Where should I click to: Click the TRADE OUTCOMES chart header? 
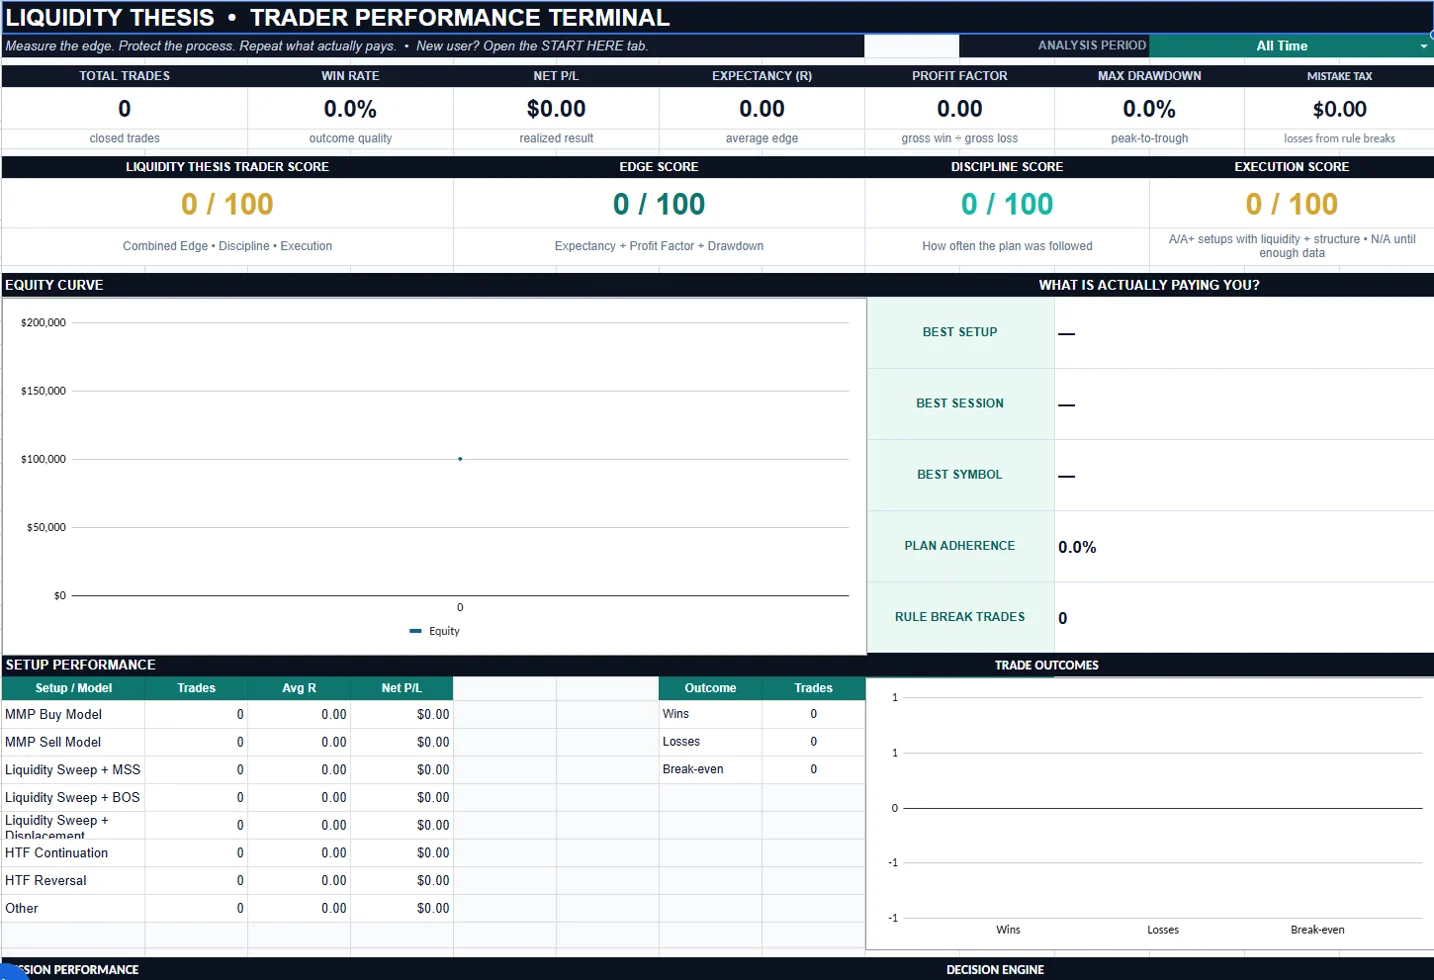[1047, 665]
